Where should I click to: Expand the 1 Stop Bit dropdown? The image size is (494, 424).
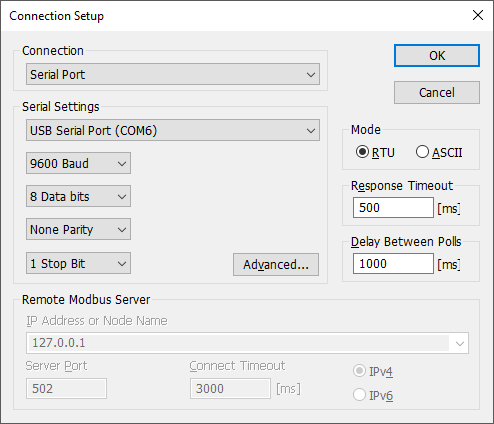(x=78, y=263)
